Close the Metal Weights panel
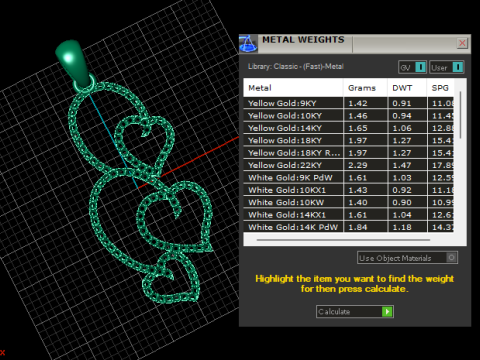The width and height of the screenshot is (480, 360). [462, 43]
